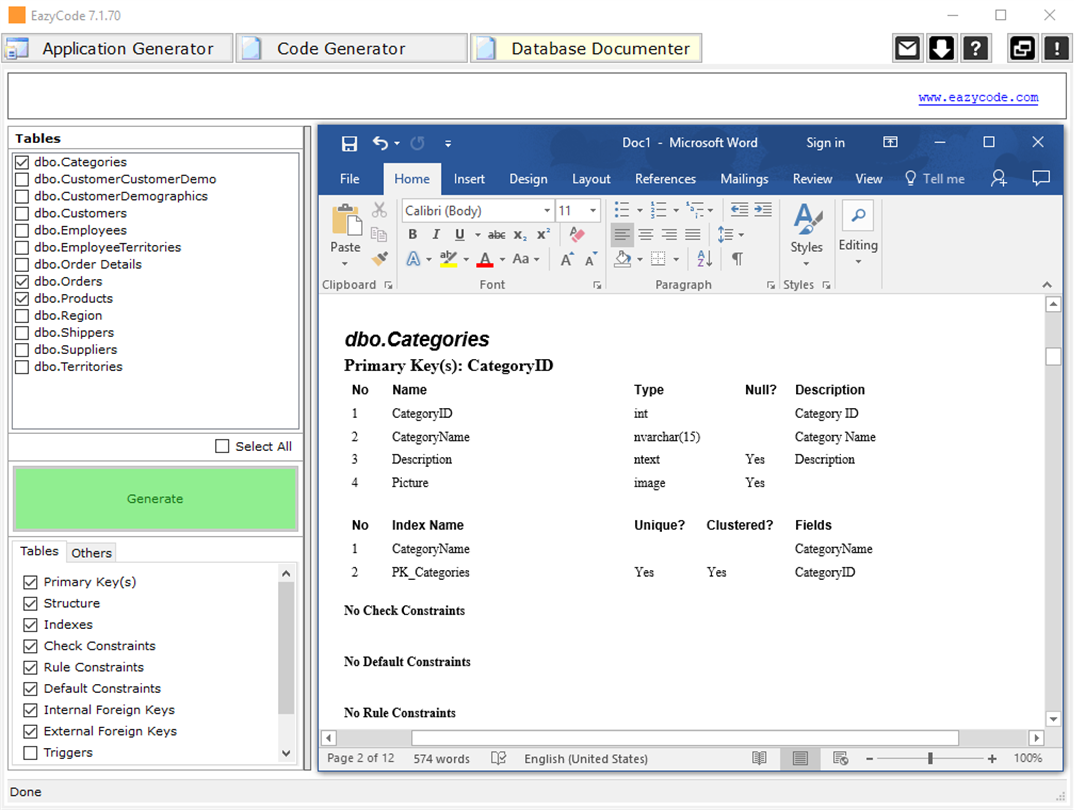Enable the Triggers checkbox
This screenshot has width=1074, height=810.
(30, 753)
